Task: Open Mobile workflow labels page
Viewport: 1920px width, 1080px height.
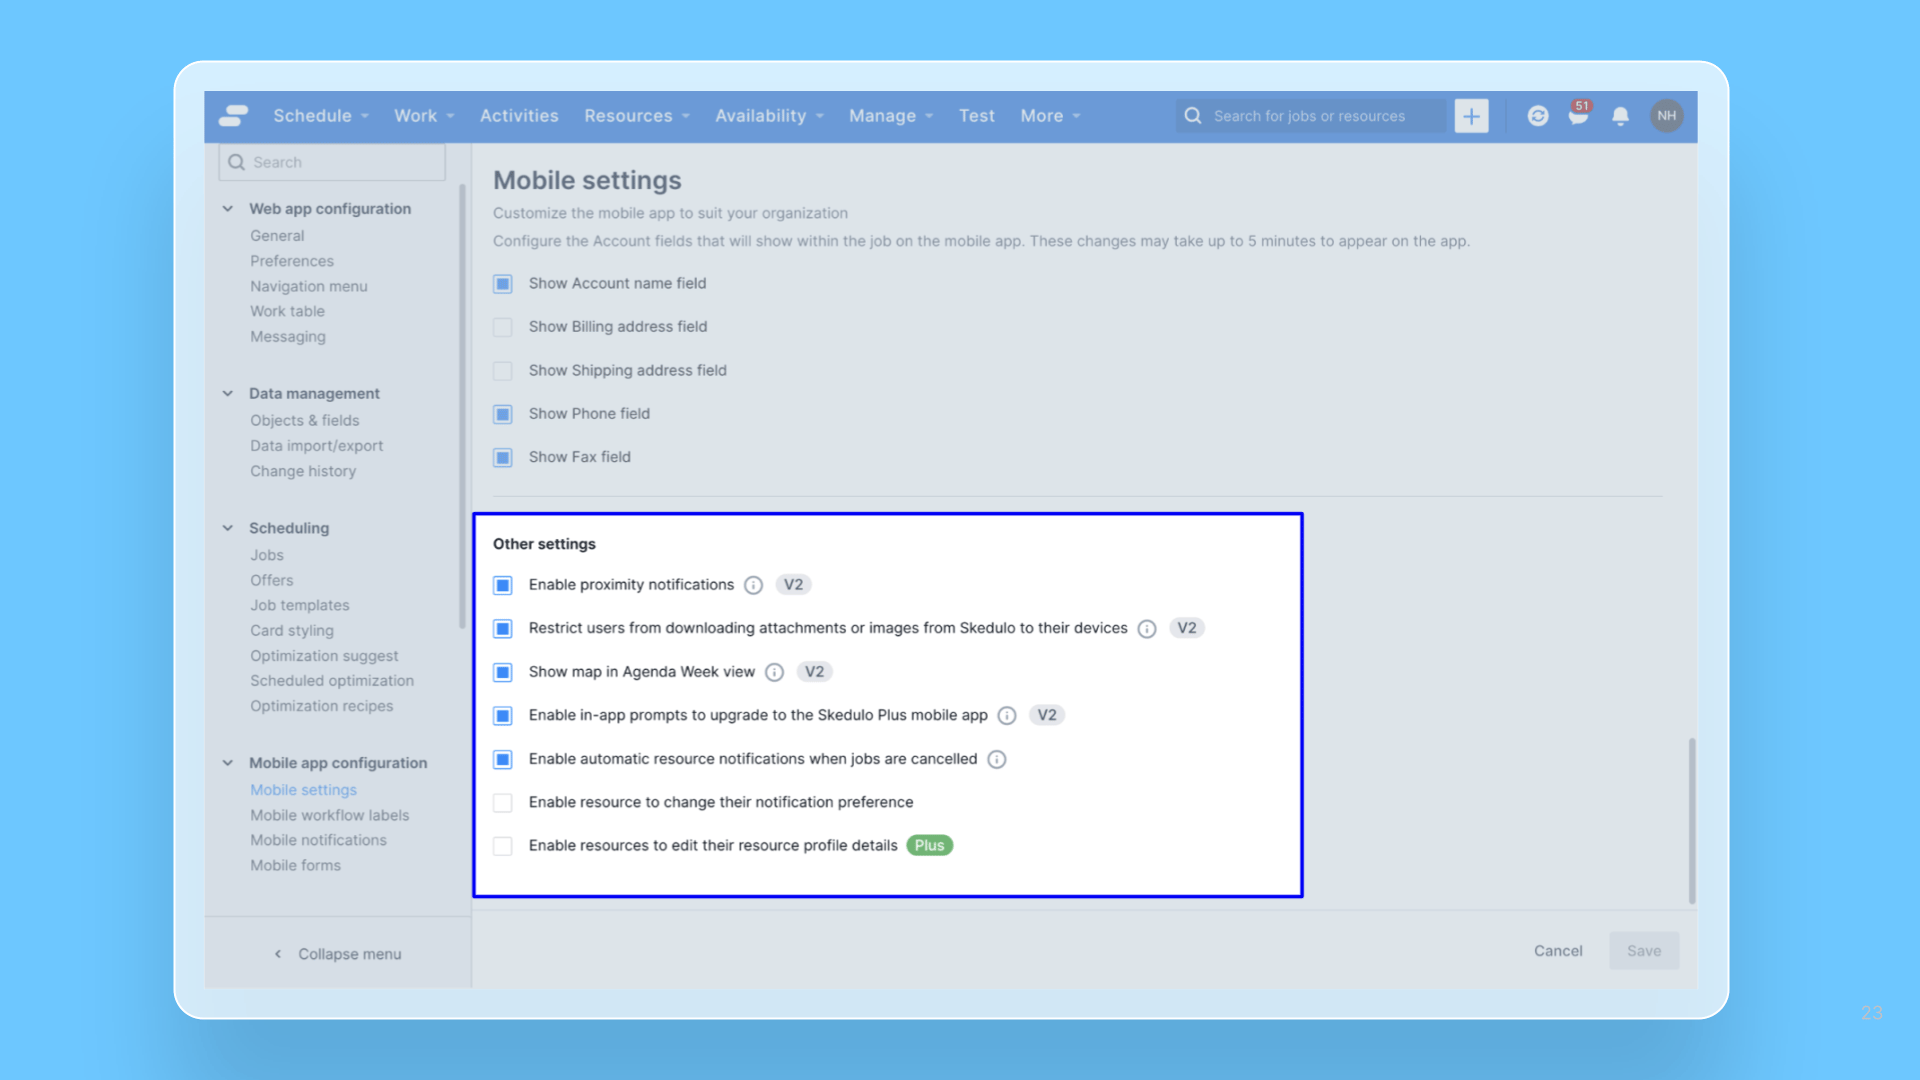Action: click(x=330, y=816)
